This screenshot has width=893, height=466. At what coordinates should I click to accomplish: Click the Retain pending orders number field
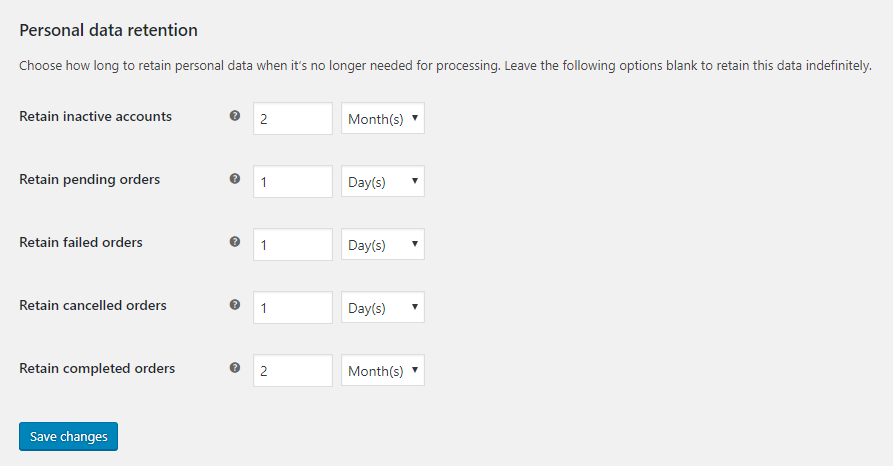pos(293,182)
